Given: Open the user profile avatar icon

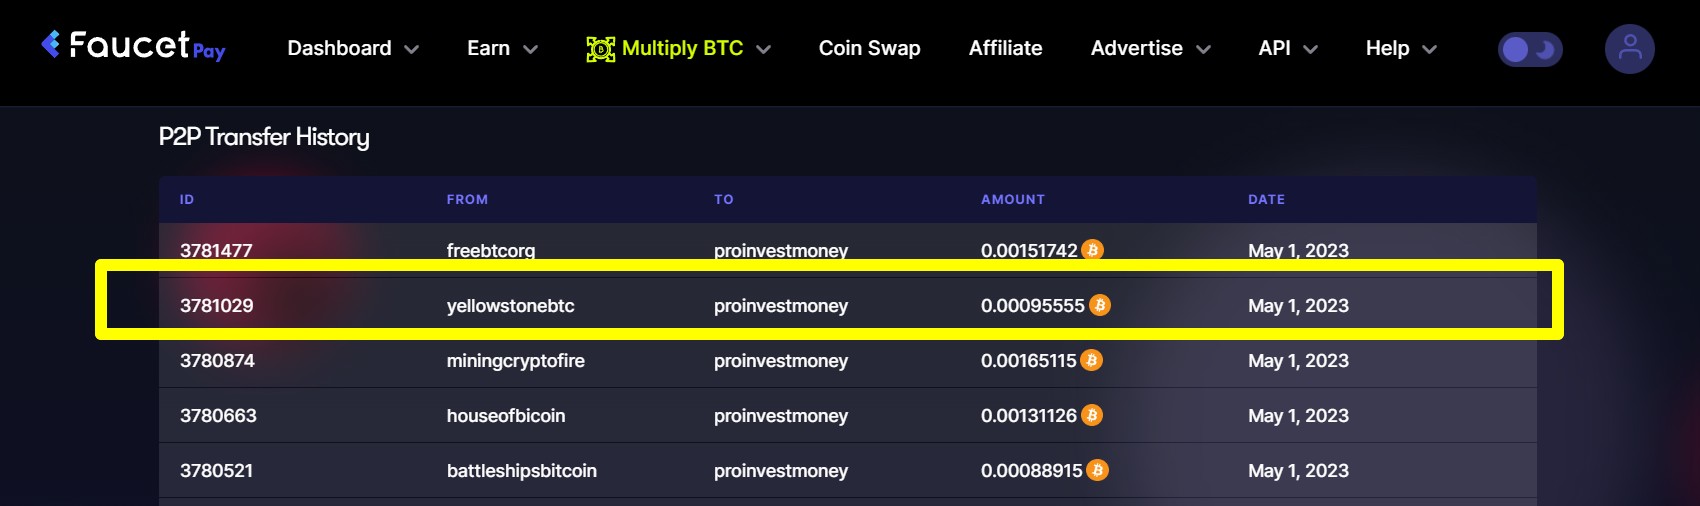Looking at the screenshot, I should tap(1629, 49).
